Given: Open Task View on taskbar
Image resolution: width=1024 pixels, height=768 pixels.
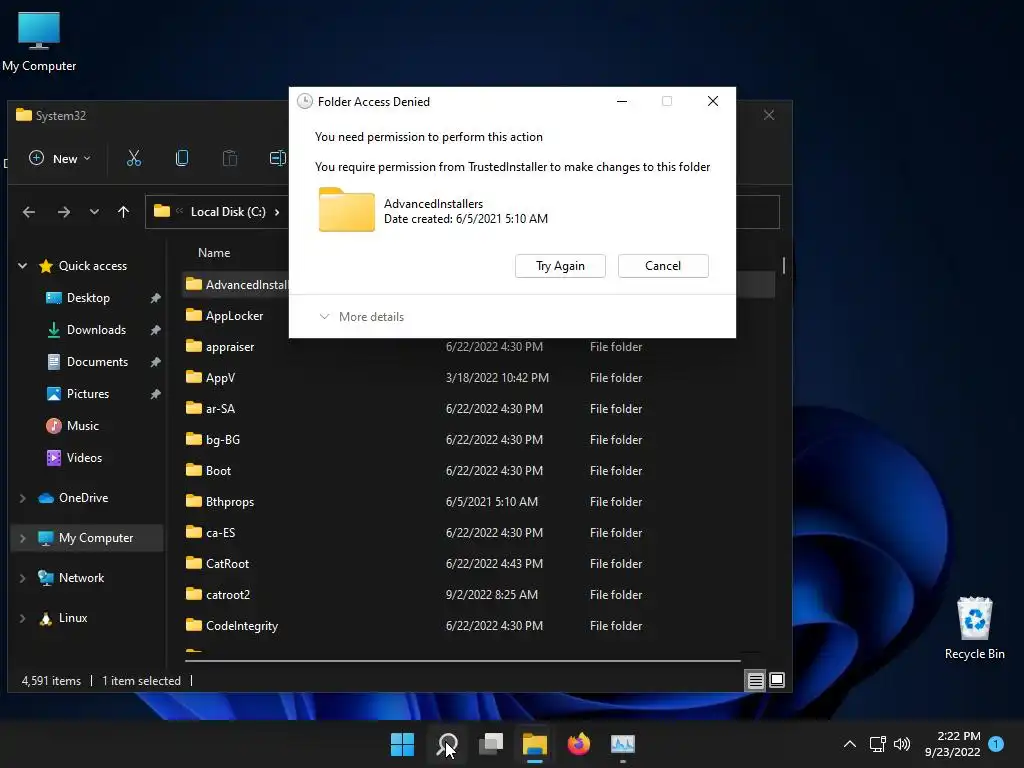Looking at the screenshot, I should pos(491,744).
